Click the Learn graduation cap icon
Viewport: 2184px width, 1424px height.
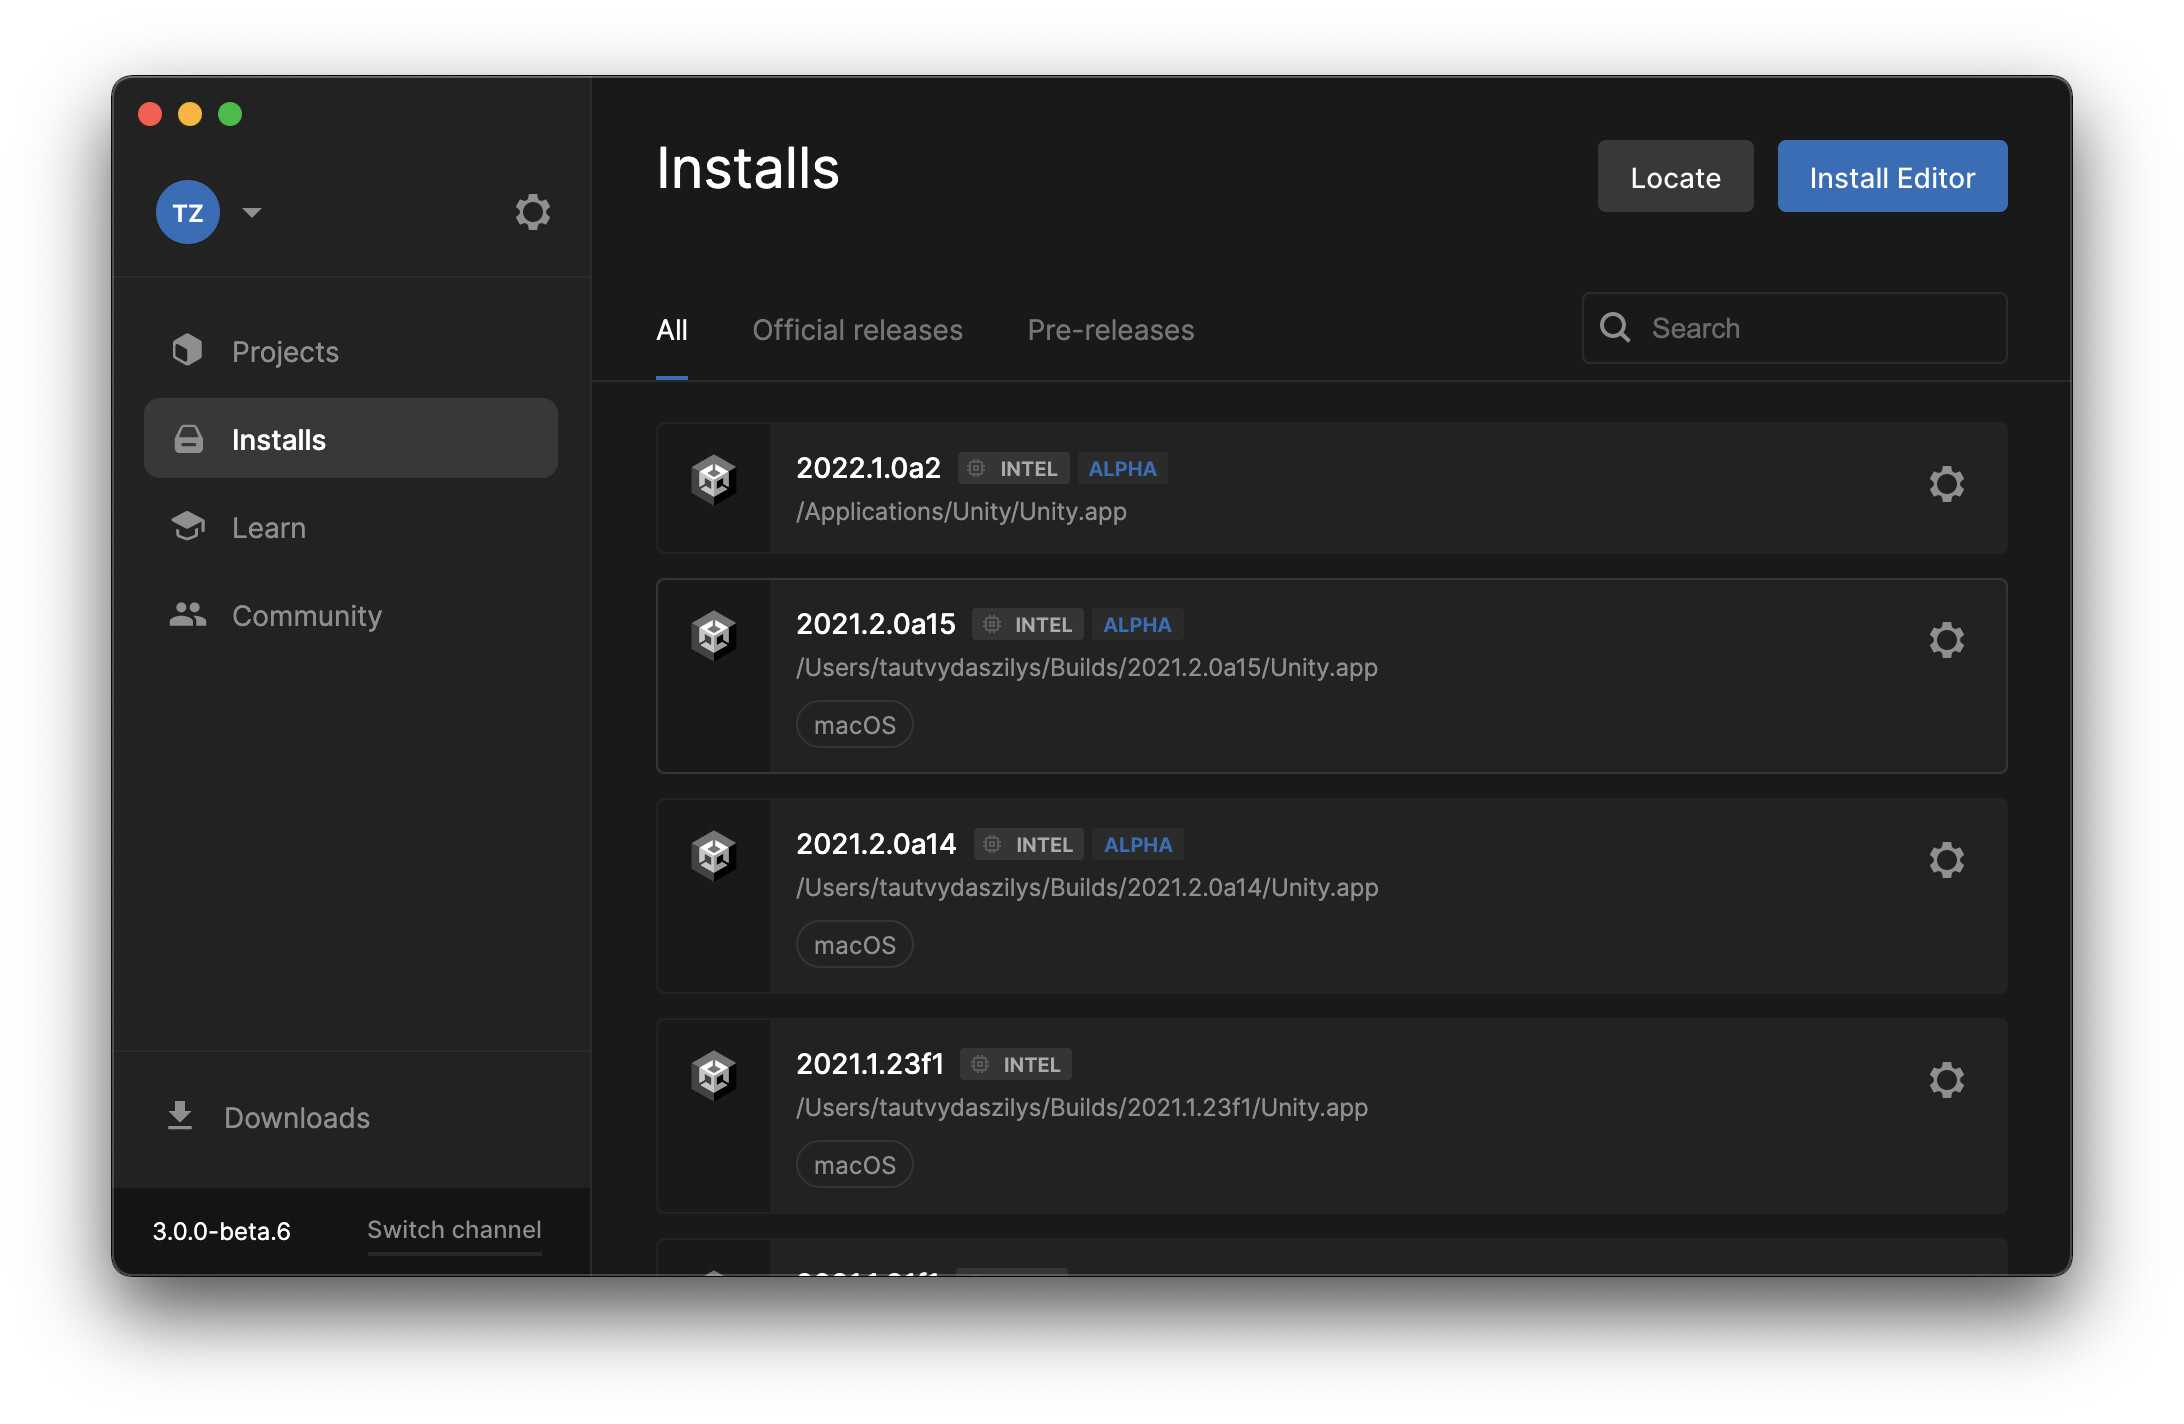click(x=188, y=526)
